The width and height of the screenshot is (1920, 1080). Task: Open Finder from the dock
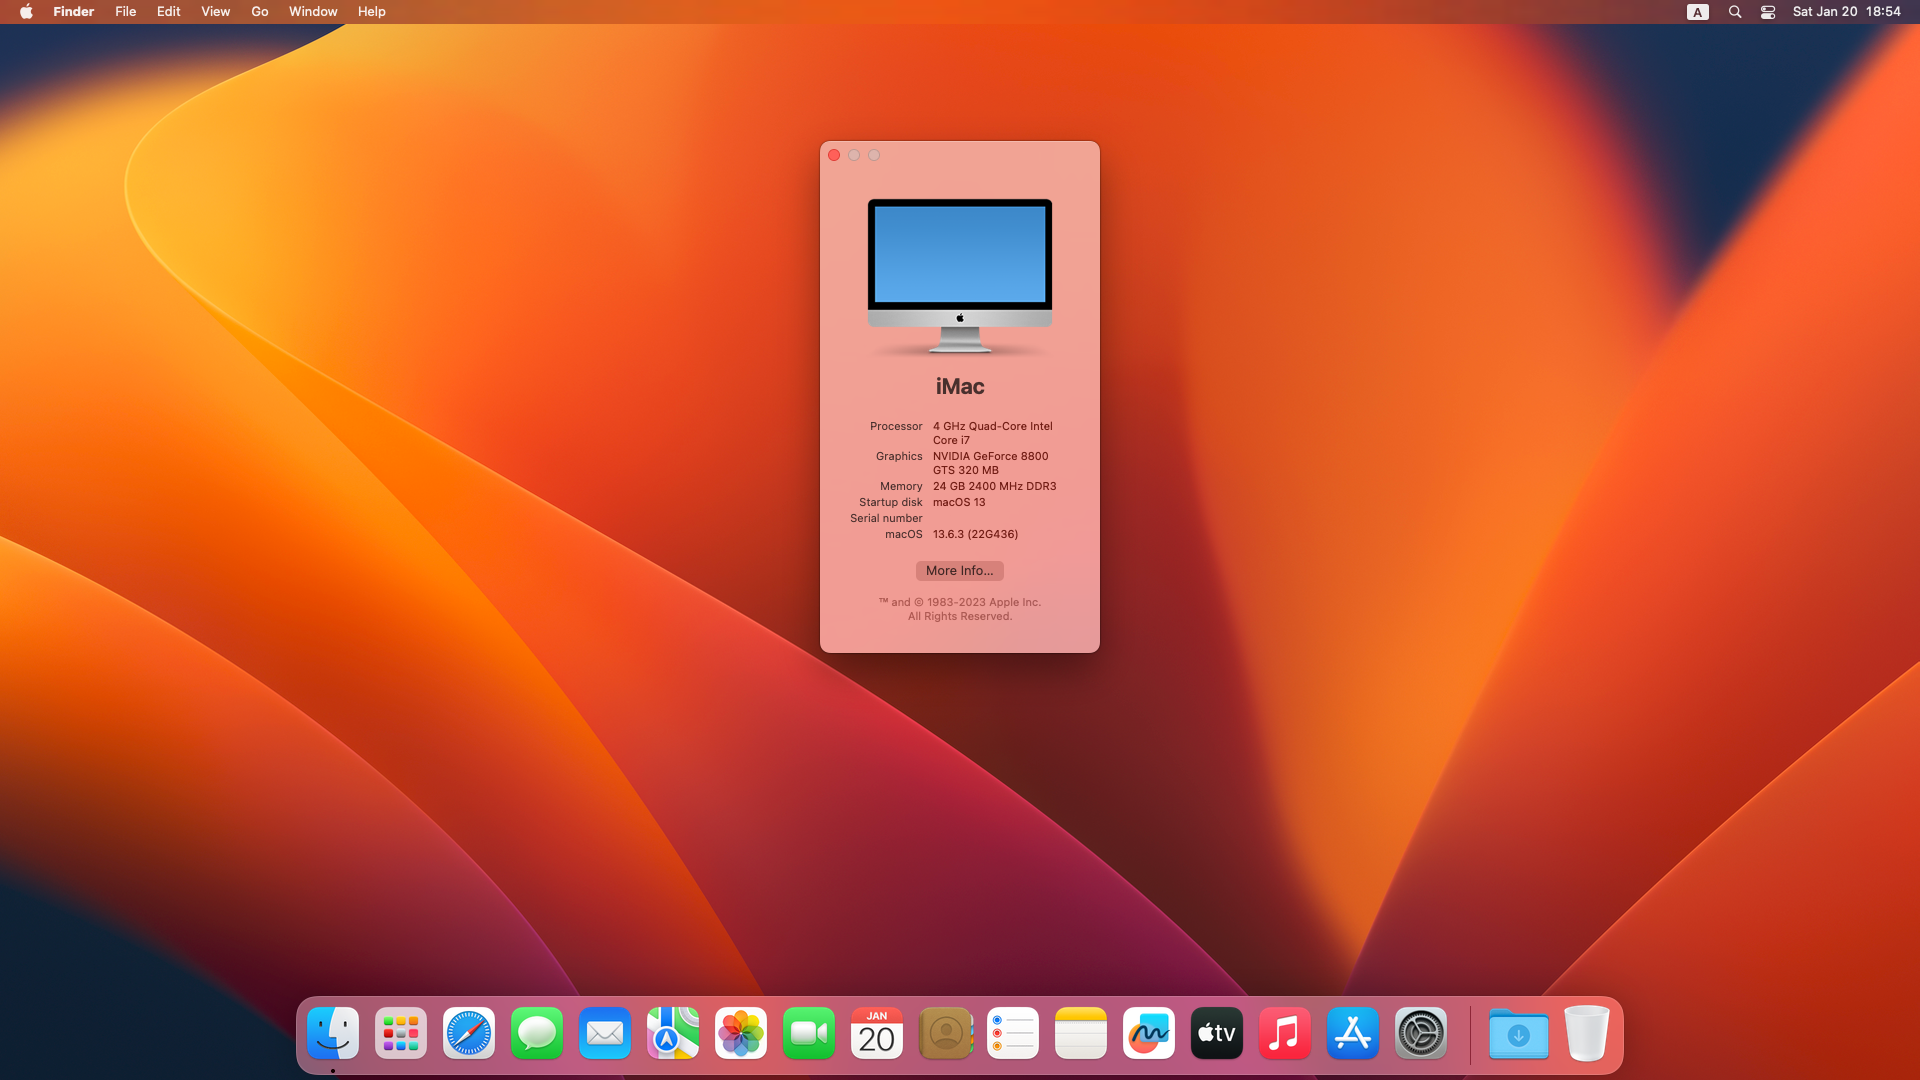tap(332, 1034)
